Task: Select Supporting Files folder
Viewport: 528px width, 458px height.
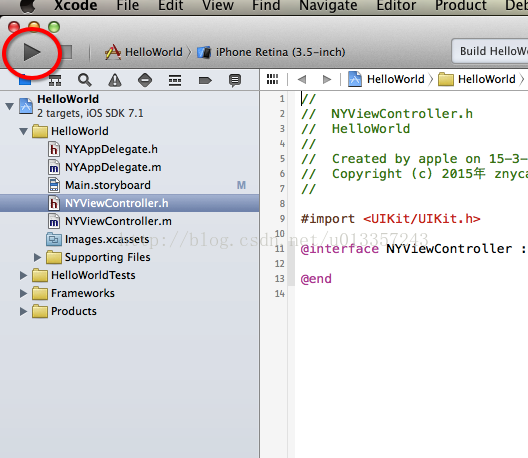Action: [130, 258]
